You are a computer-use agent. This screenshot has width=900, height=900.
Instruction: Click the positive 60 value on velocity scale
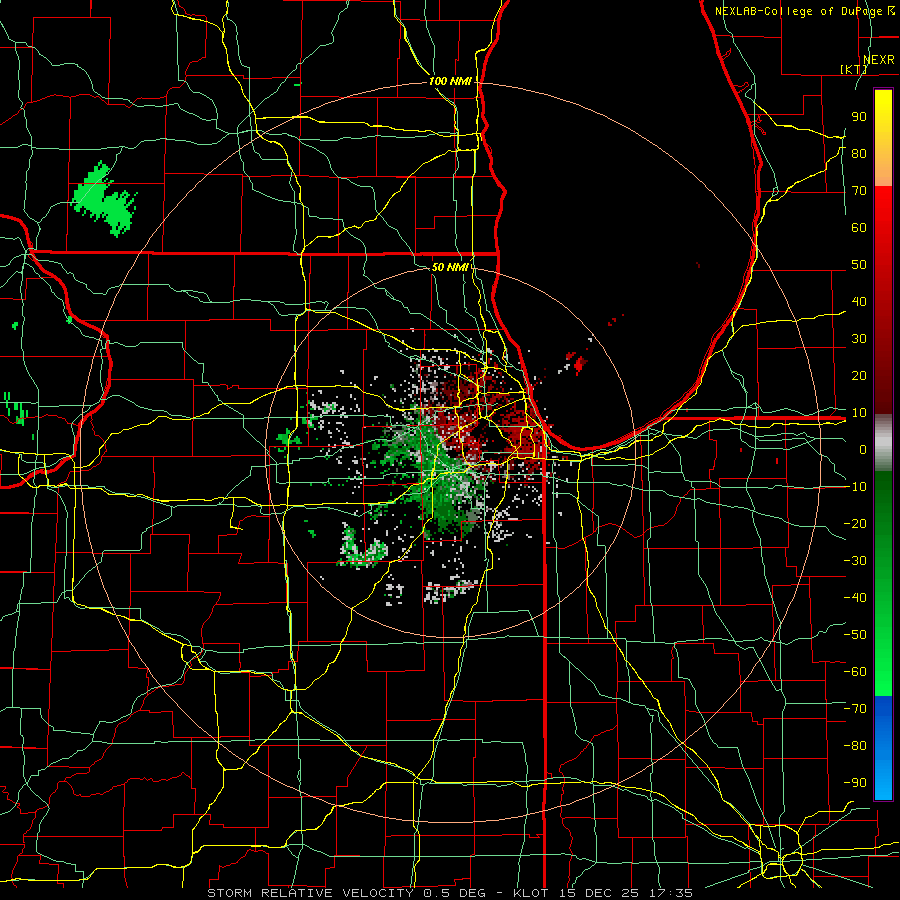pos(859,227)
